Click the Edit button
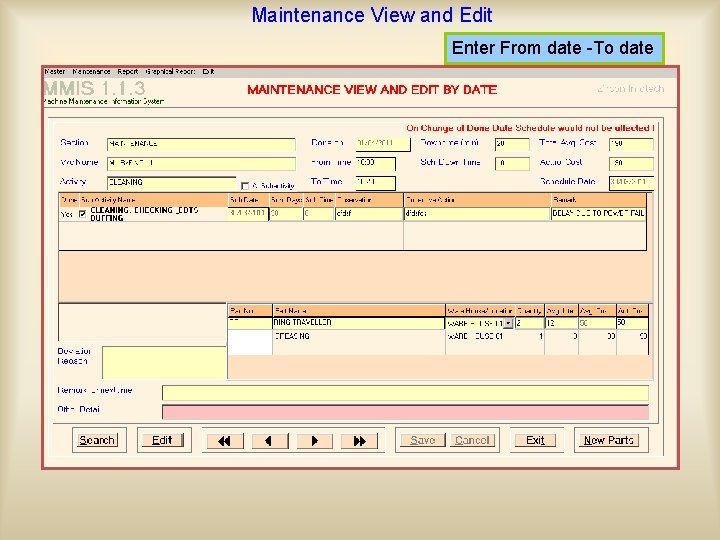The width and height of the screenshot is (720, 540). tap(162, 440)
